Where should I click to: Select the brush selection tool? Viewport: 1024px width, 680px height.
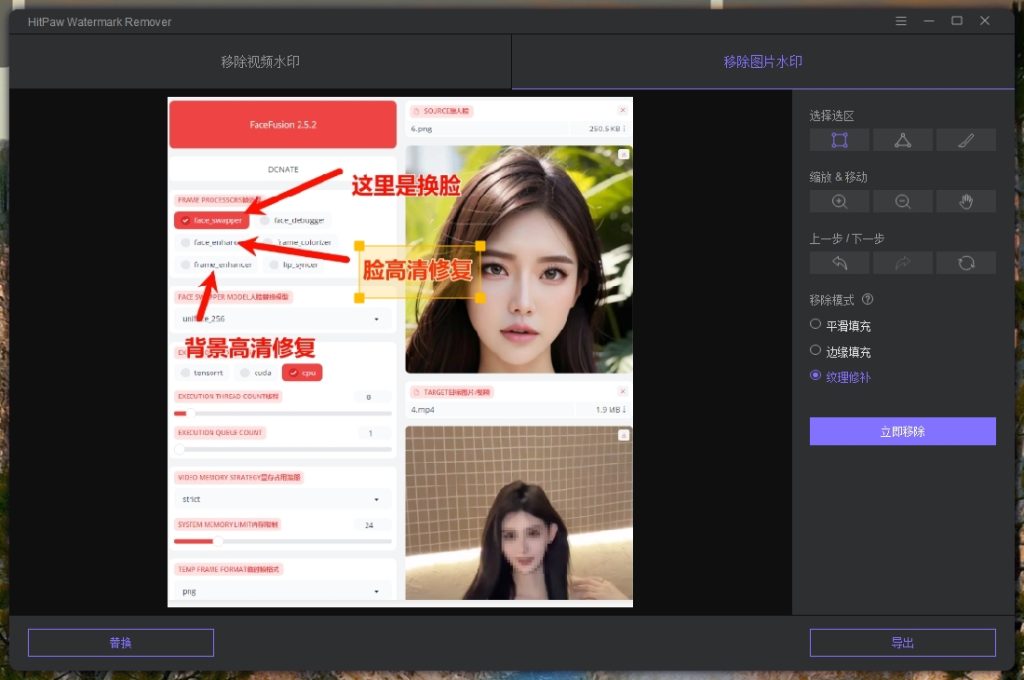[x=966, y=140]
